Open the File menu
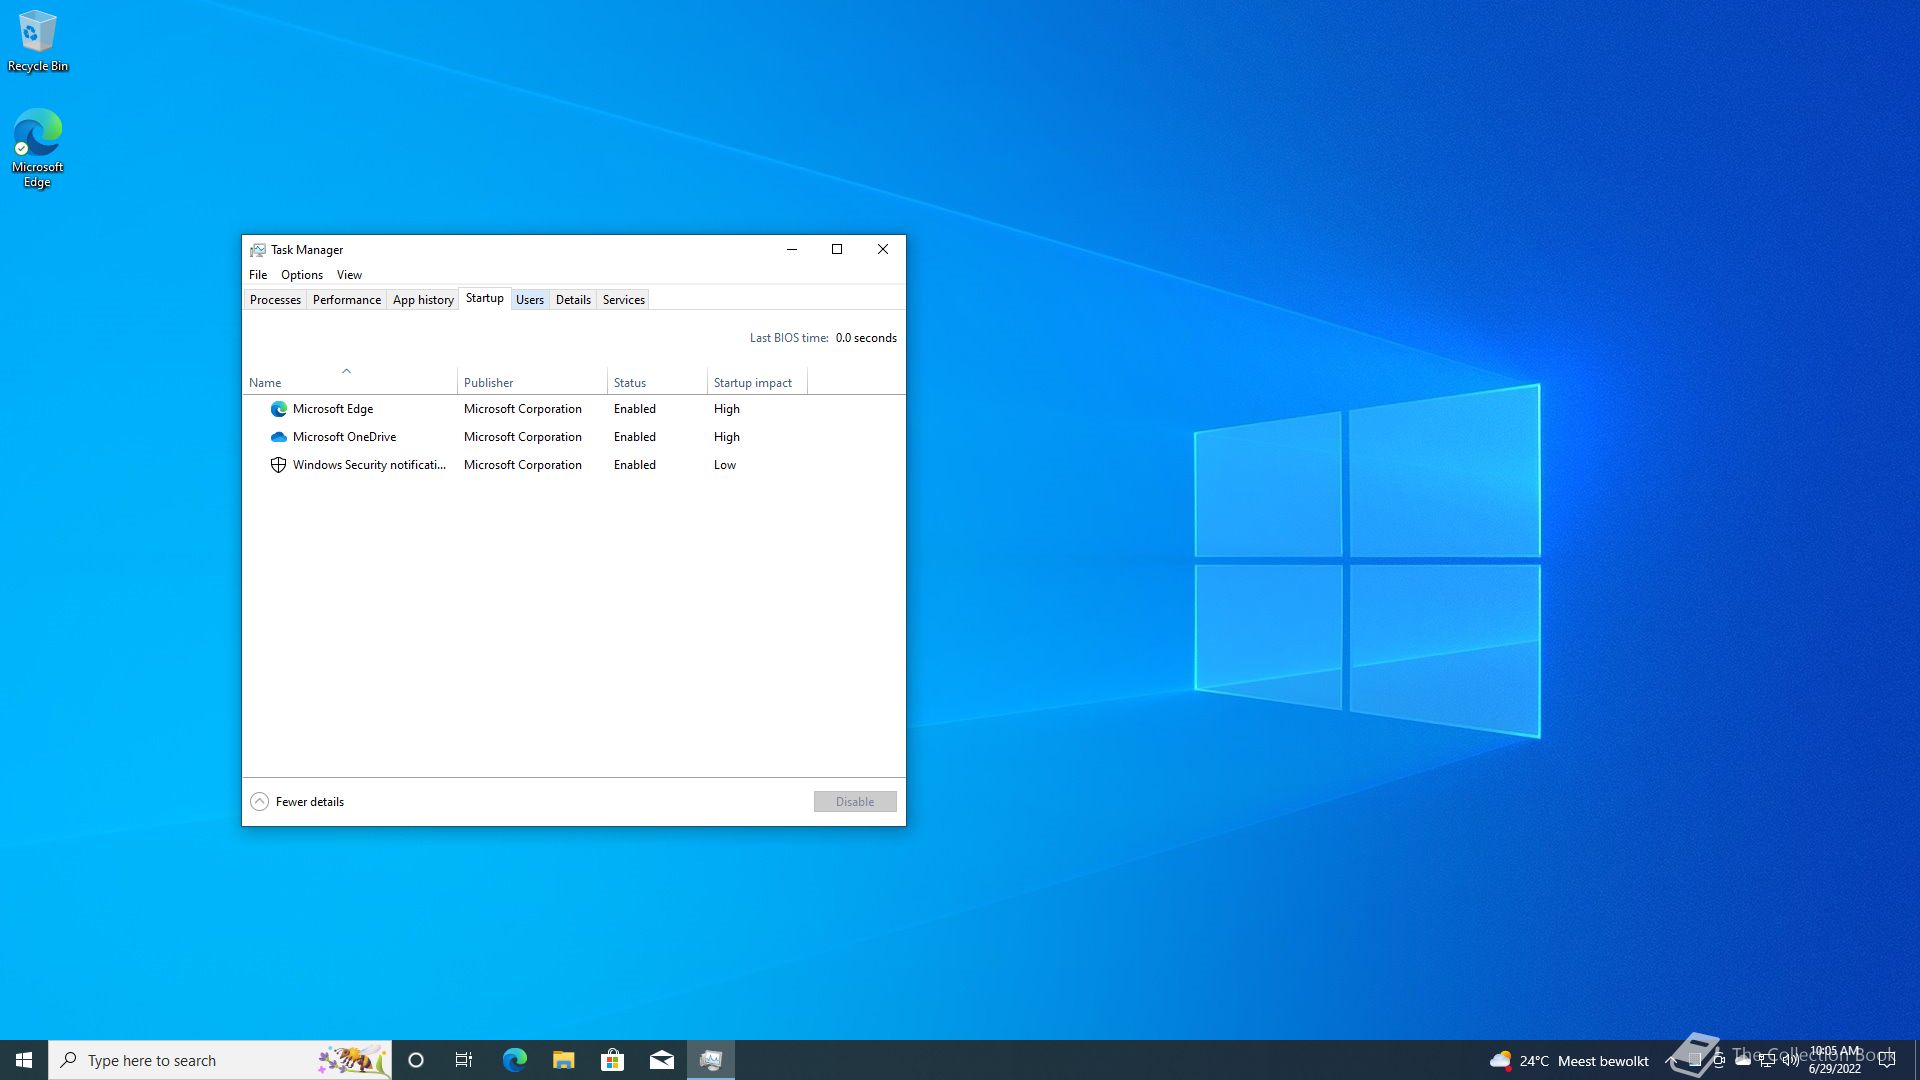The image size is (1920, 1080). pos(258,275)
